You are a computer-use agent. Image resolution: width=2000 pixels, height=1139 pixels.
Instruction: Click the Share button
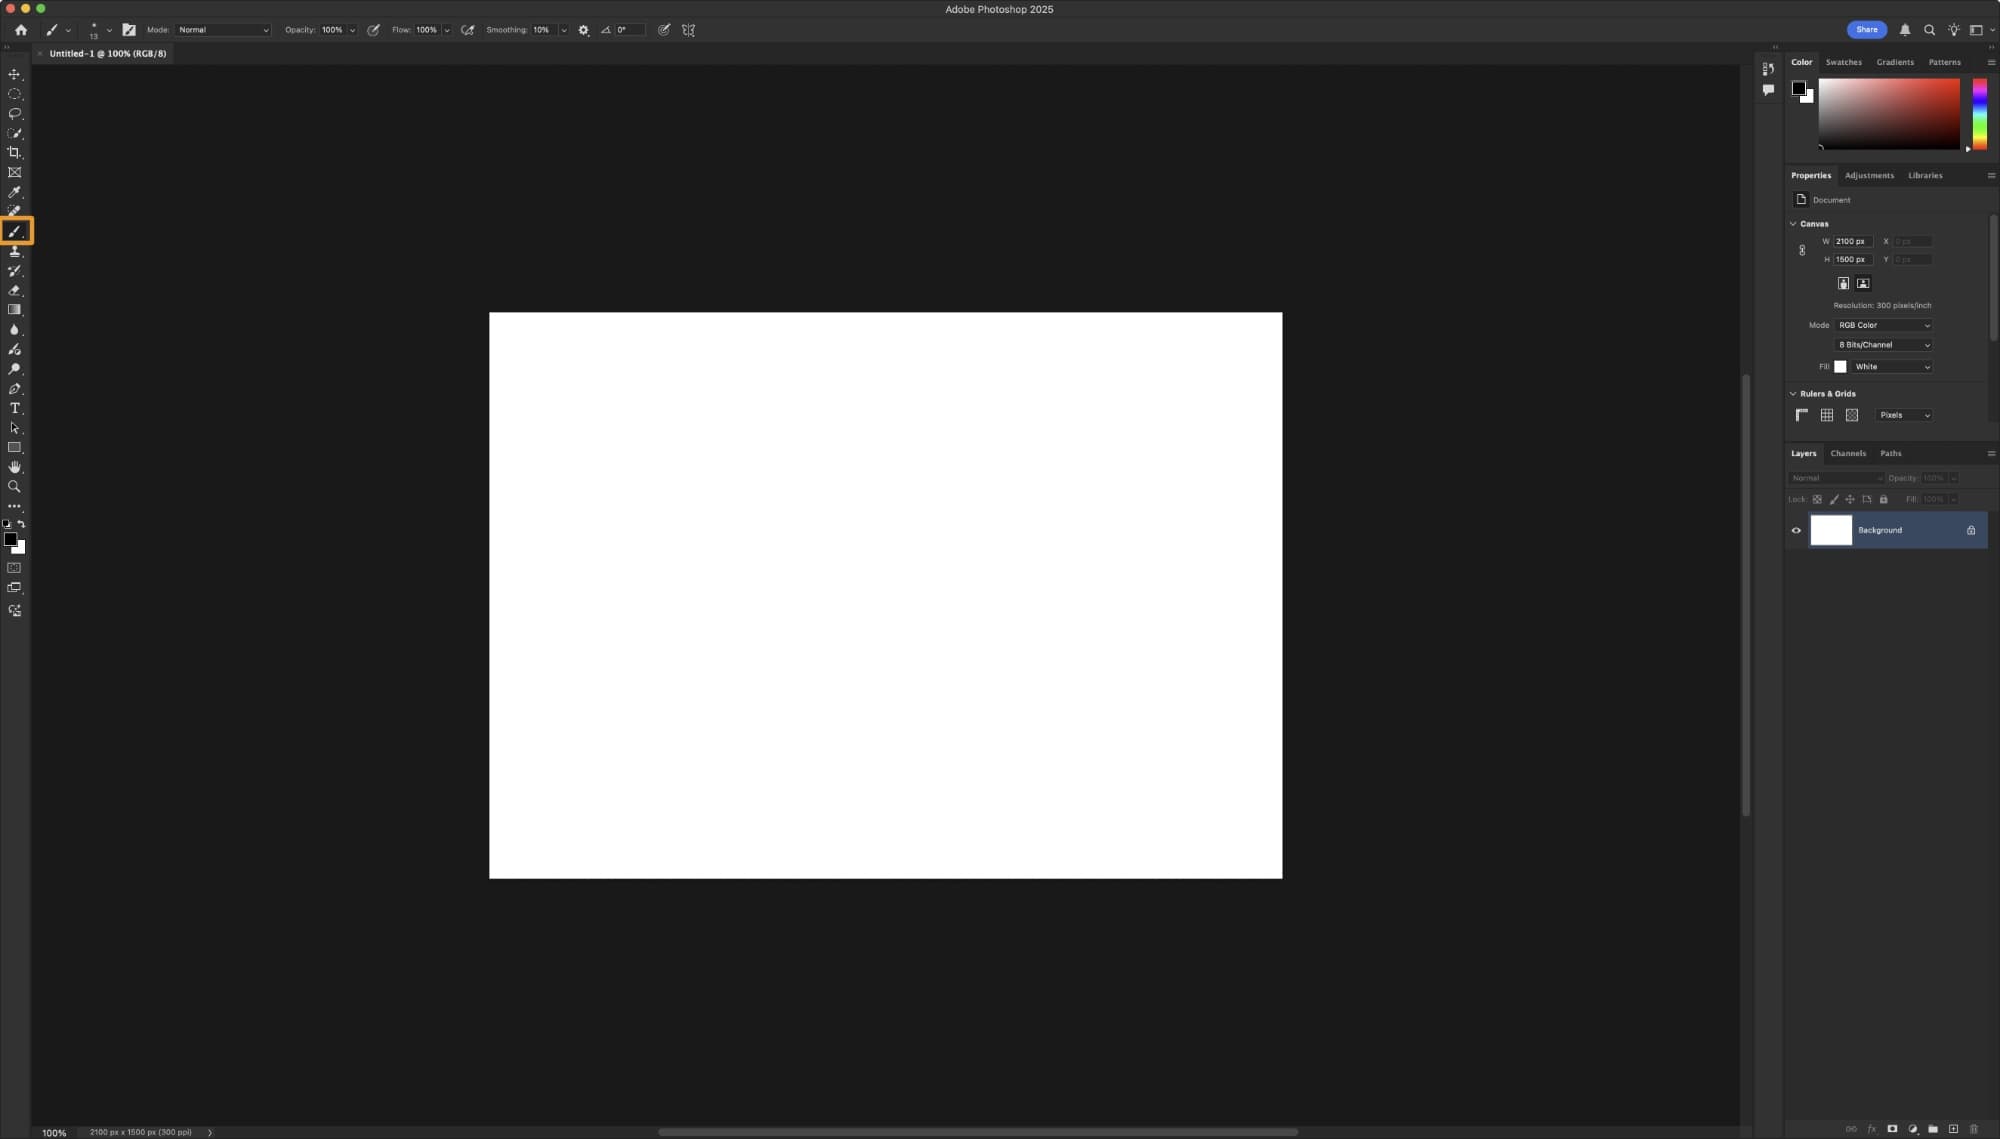(1866, 30)
